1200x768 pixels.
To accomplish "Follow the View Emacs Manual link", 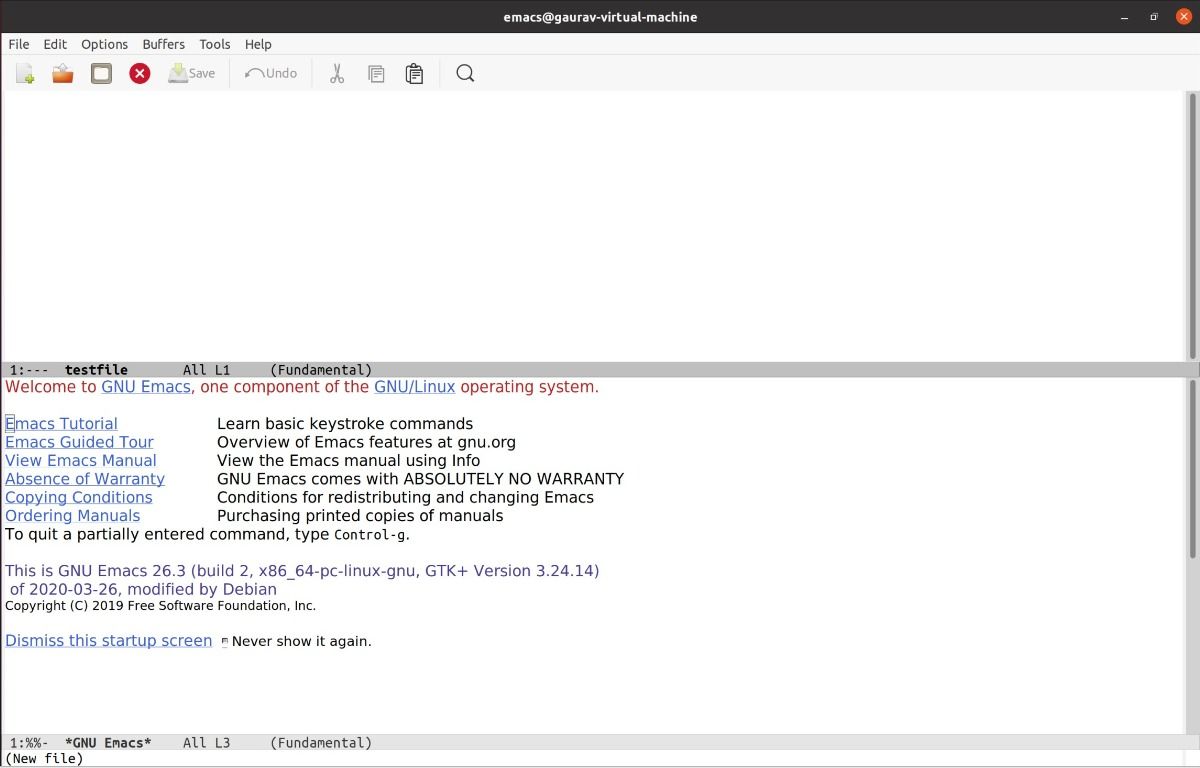I will point(81,460).
